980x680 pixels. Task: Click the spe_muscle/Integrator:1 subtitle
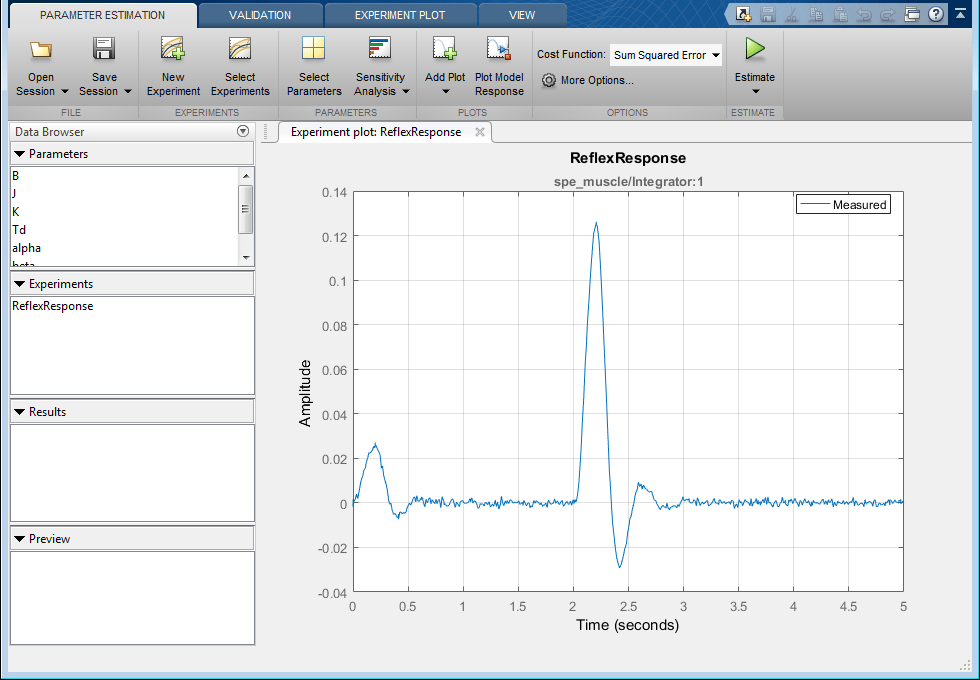click(x=629, y=182)
